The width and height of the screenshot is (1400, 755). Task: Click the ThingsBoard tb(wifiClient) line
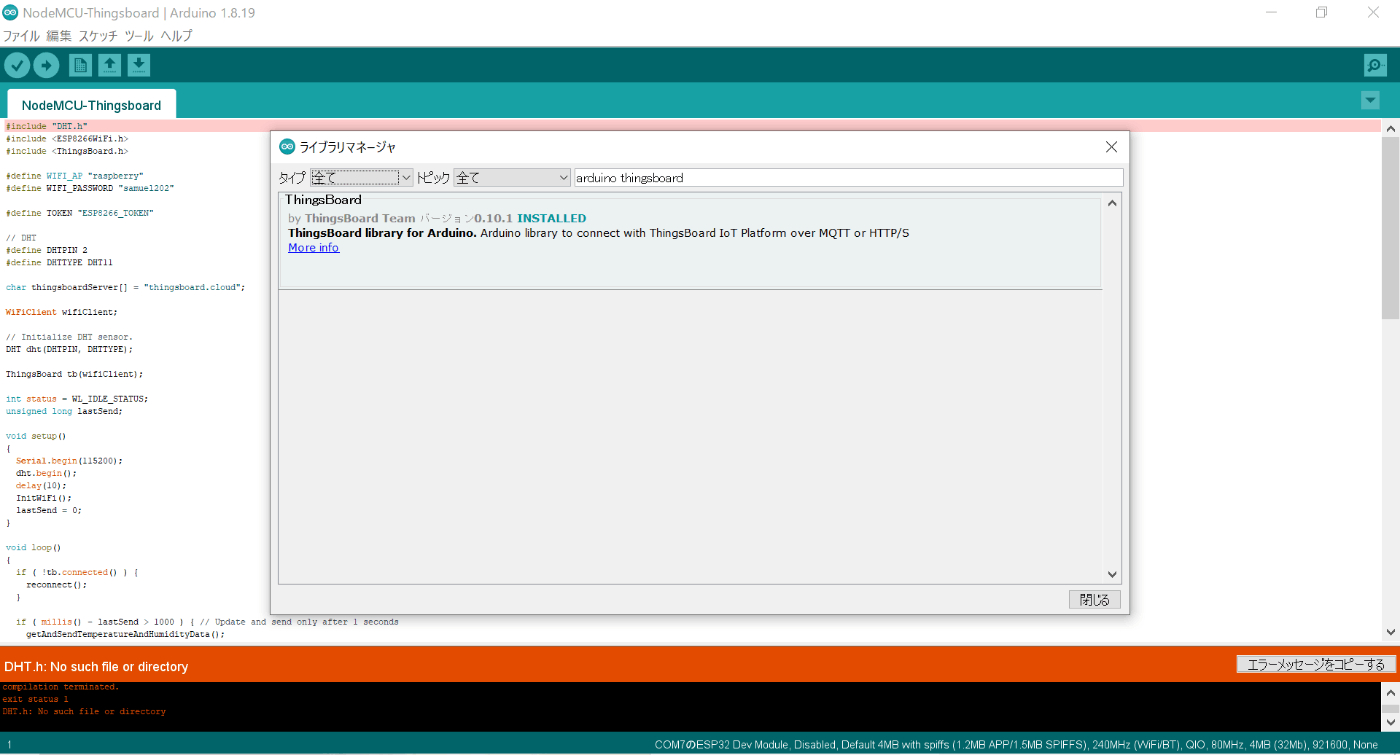(74, 374)
